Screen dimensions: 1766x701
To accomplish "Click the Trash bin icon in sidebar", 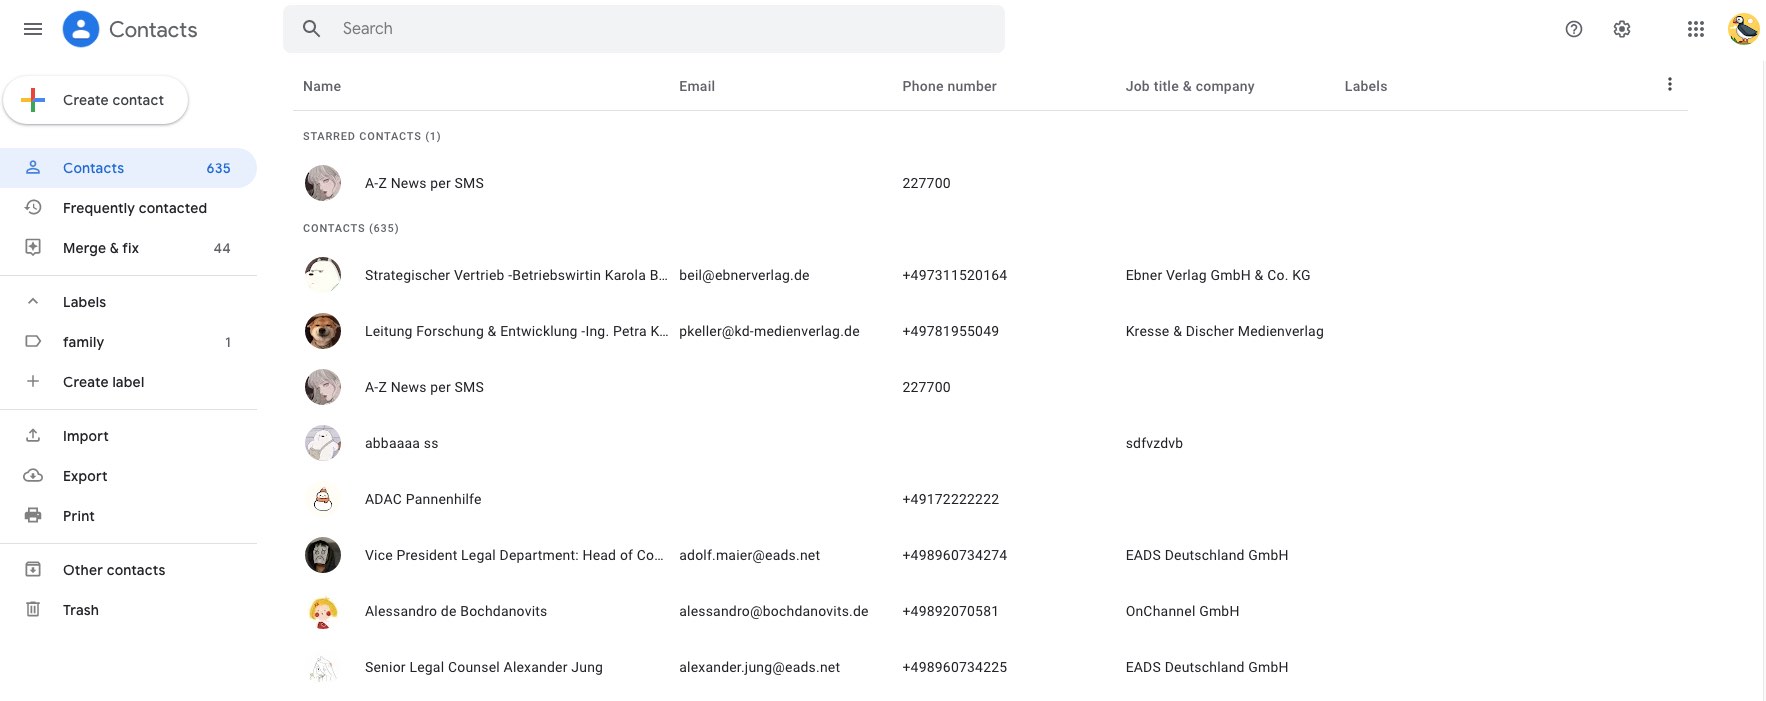I will pos(33,610).
